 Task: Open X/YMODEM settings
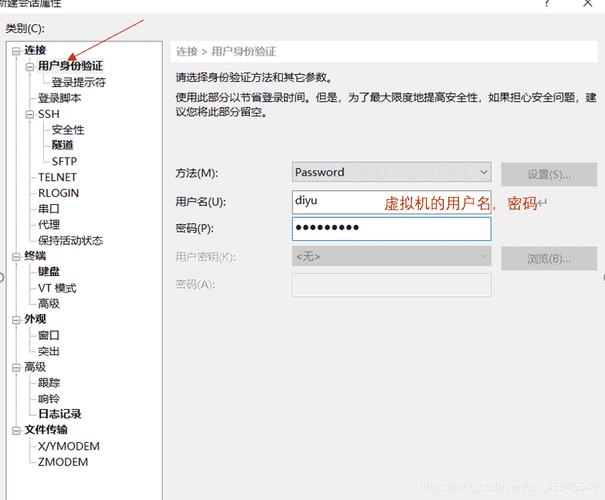pos(69,446)
